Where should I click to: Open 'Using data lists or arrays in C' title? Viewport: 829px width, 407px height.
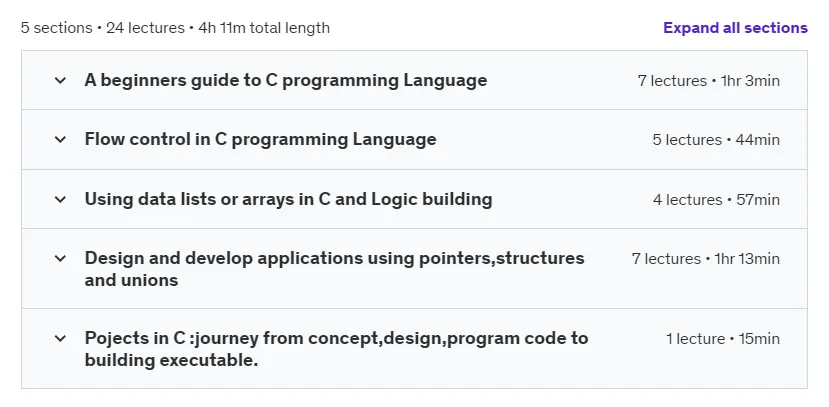[288, 199]
